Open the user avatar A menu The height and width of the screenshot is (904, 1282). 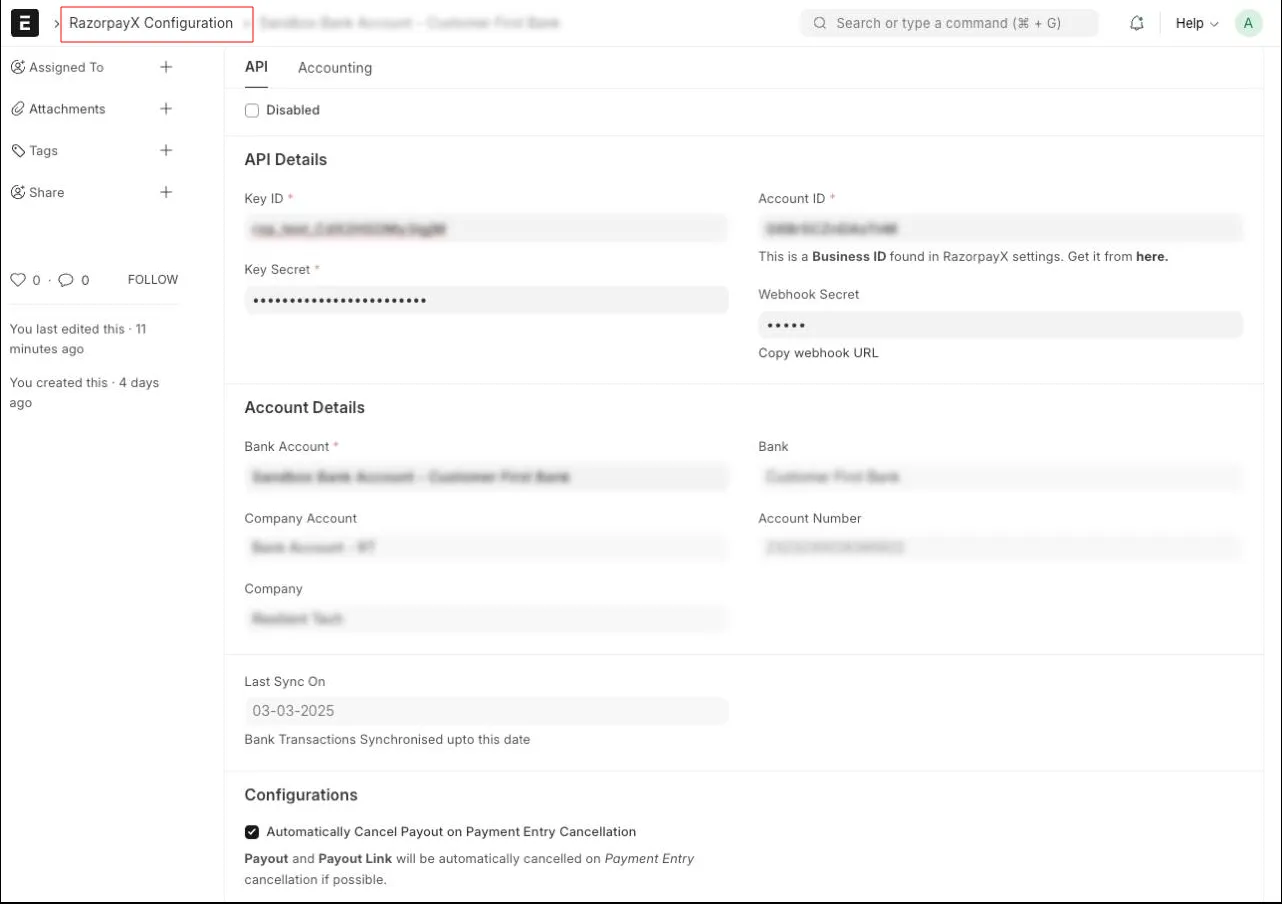tap(1248, 23)
